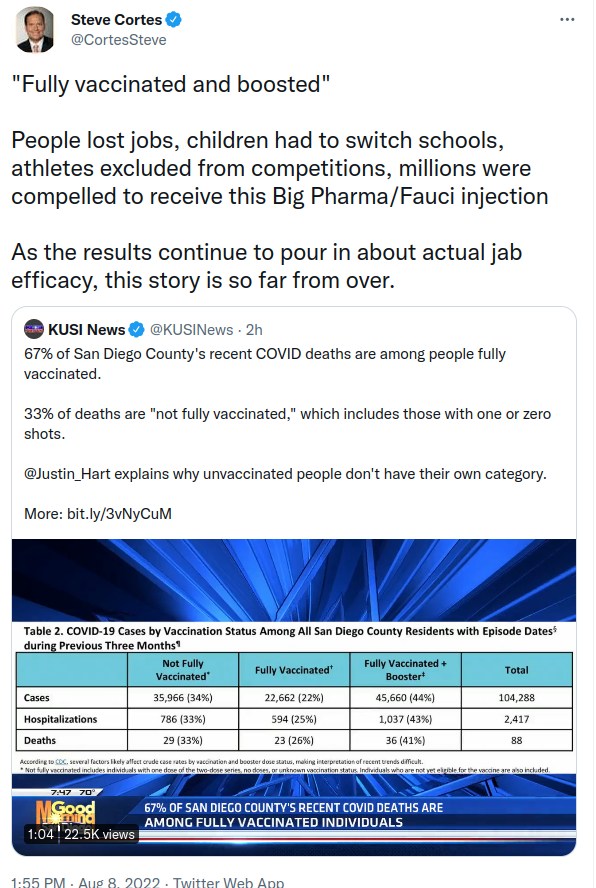Viewport: 596px width, 888px height.
Task: Open Steve Cortes profile picture
Action: click(36, 29)
